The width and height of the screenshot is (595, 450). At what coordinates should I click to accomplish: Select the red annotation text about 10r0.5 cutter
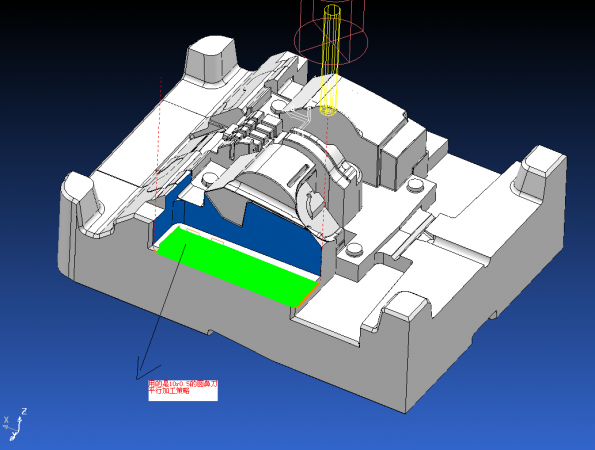click(x=183, y=387)
